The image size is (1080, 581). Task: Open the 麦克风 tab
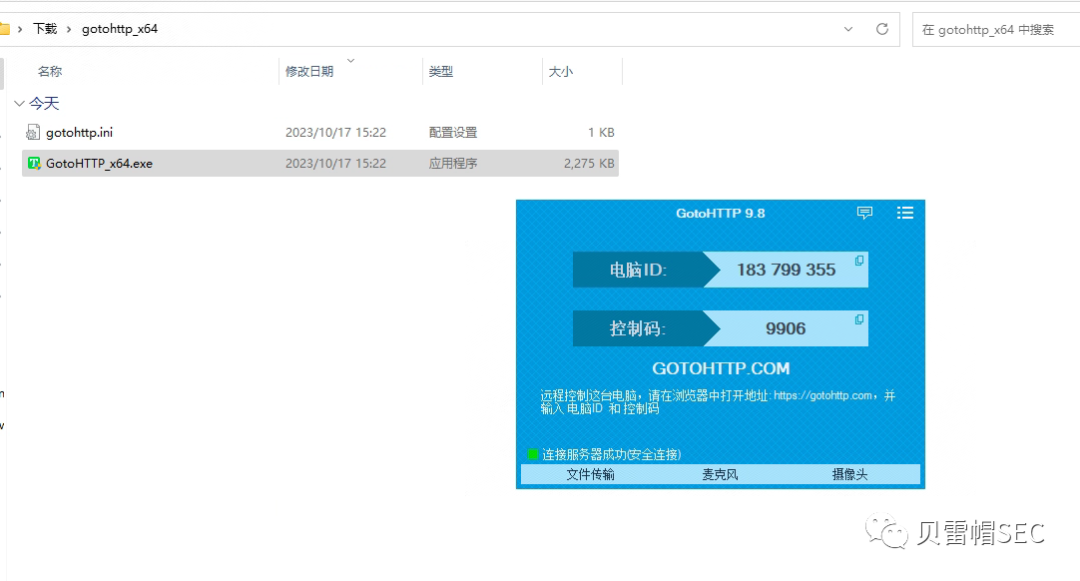(720, 474)
